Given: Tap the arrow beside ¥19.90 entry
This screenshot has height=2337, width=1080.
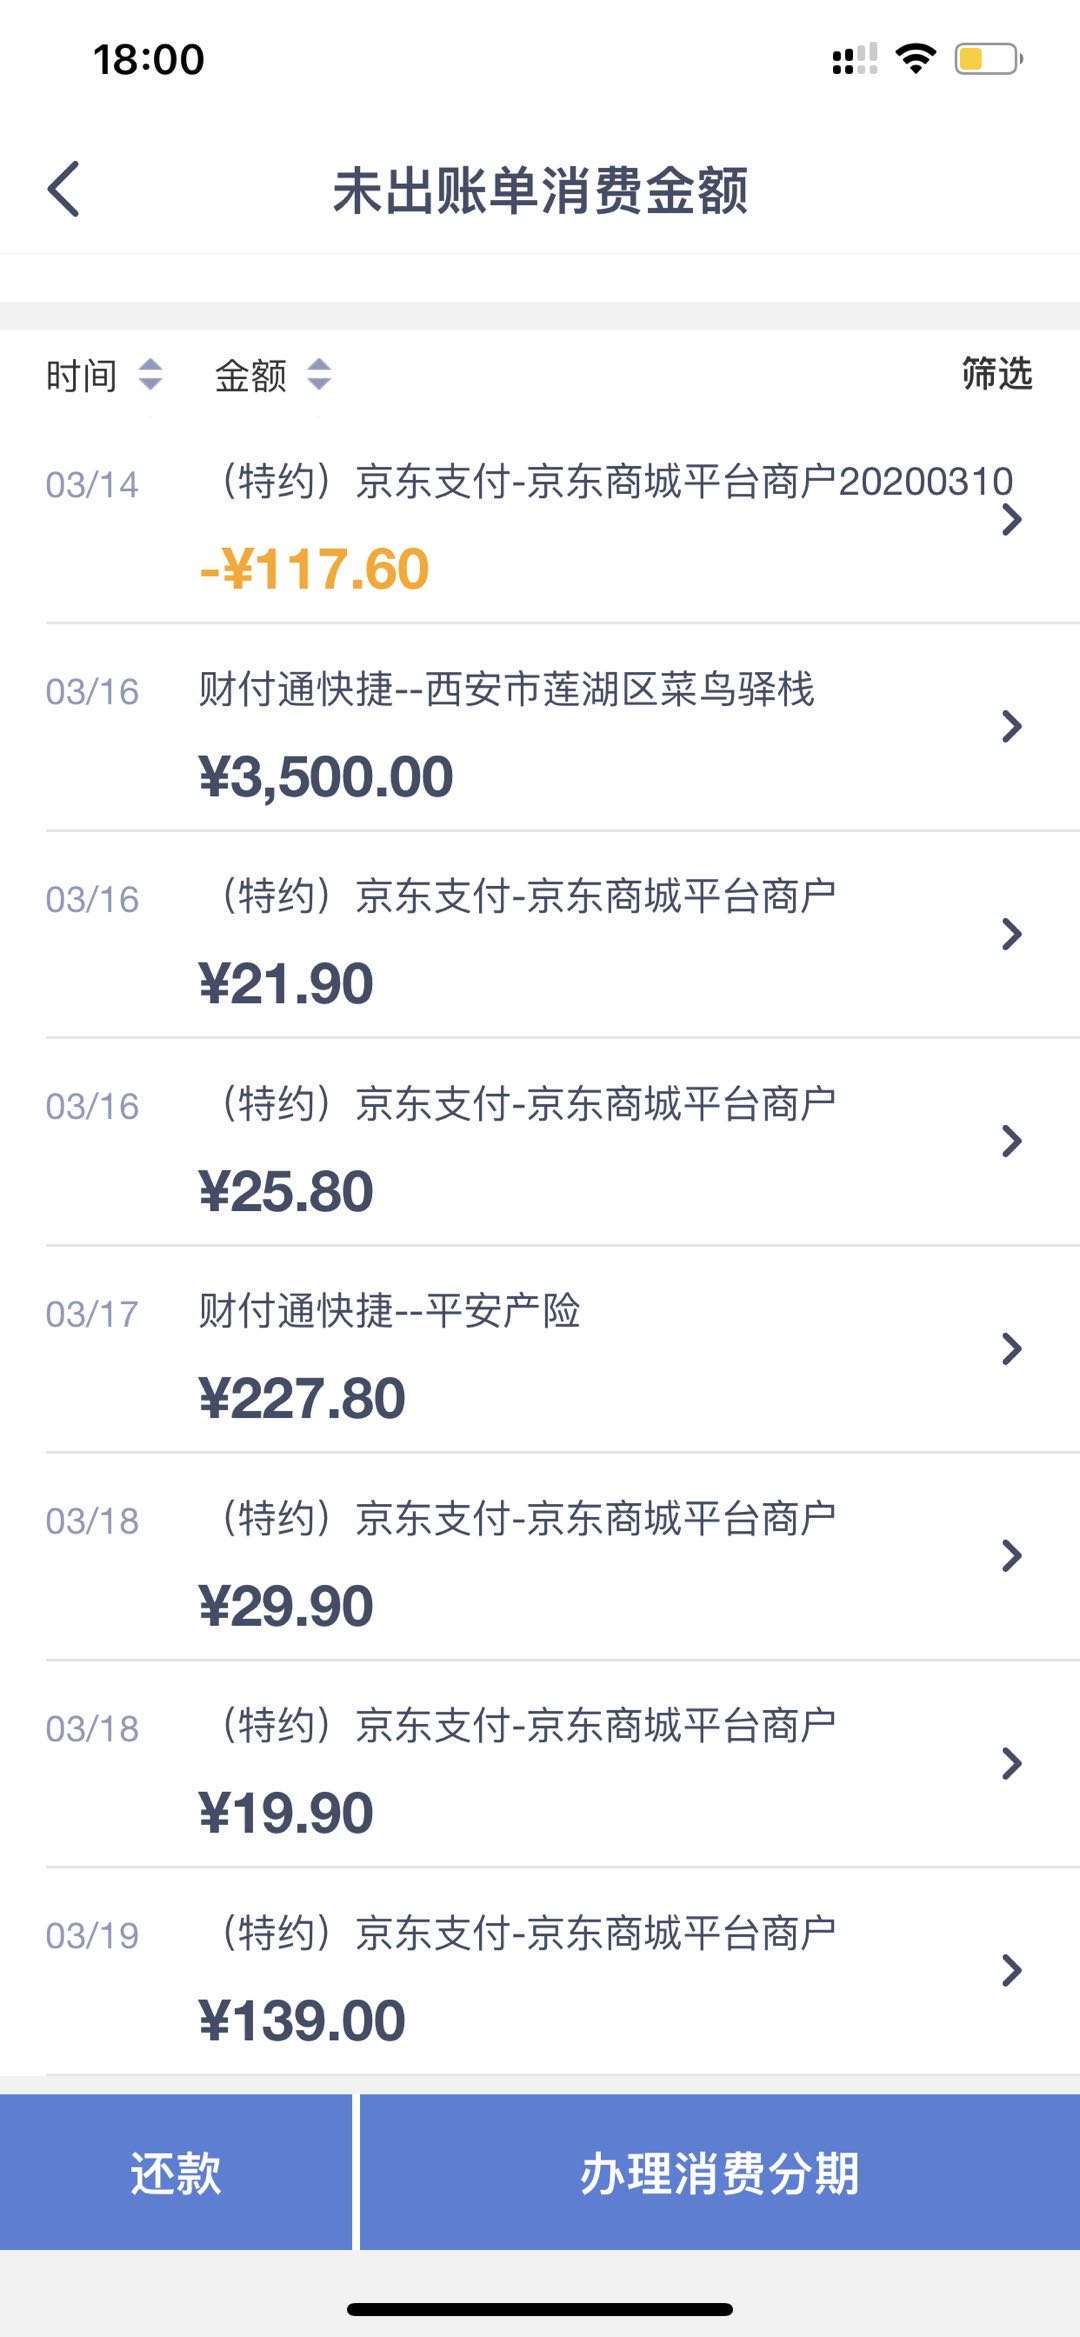Looking at the screenshot, I should (1012, 1763).
